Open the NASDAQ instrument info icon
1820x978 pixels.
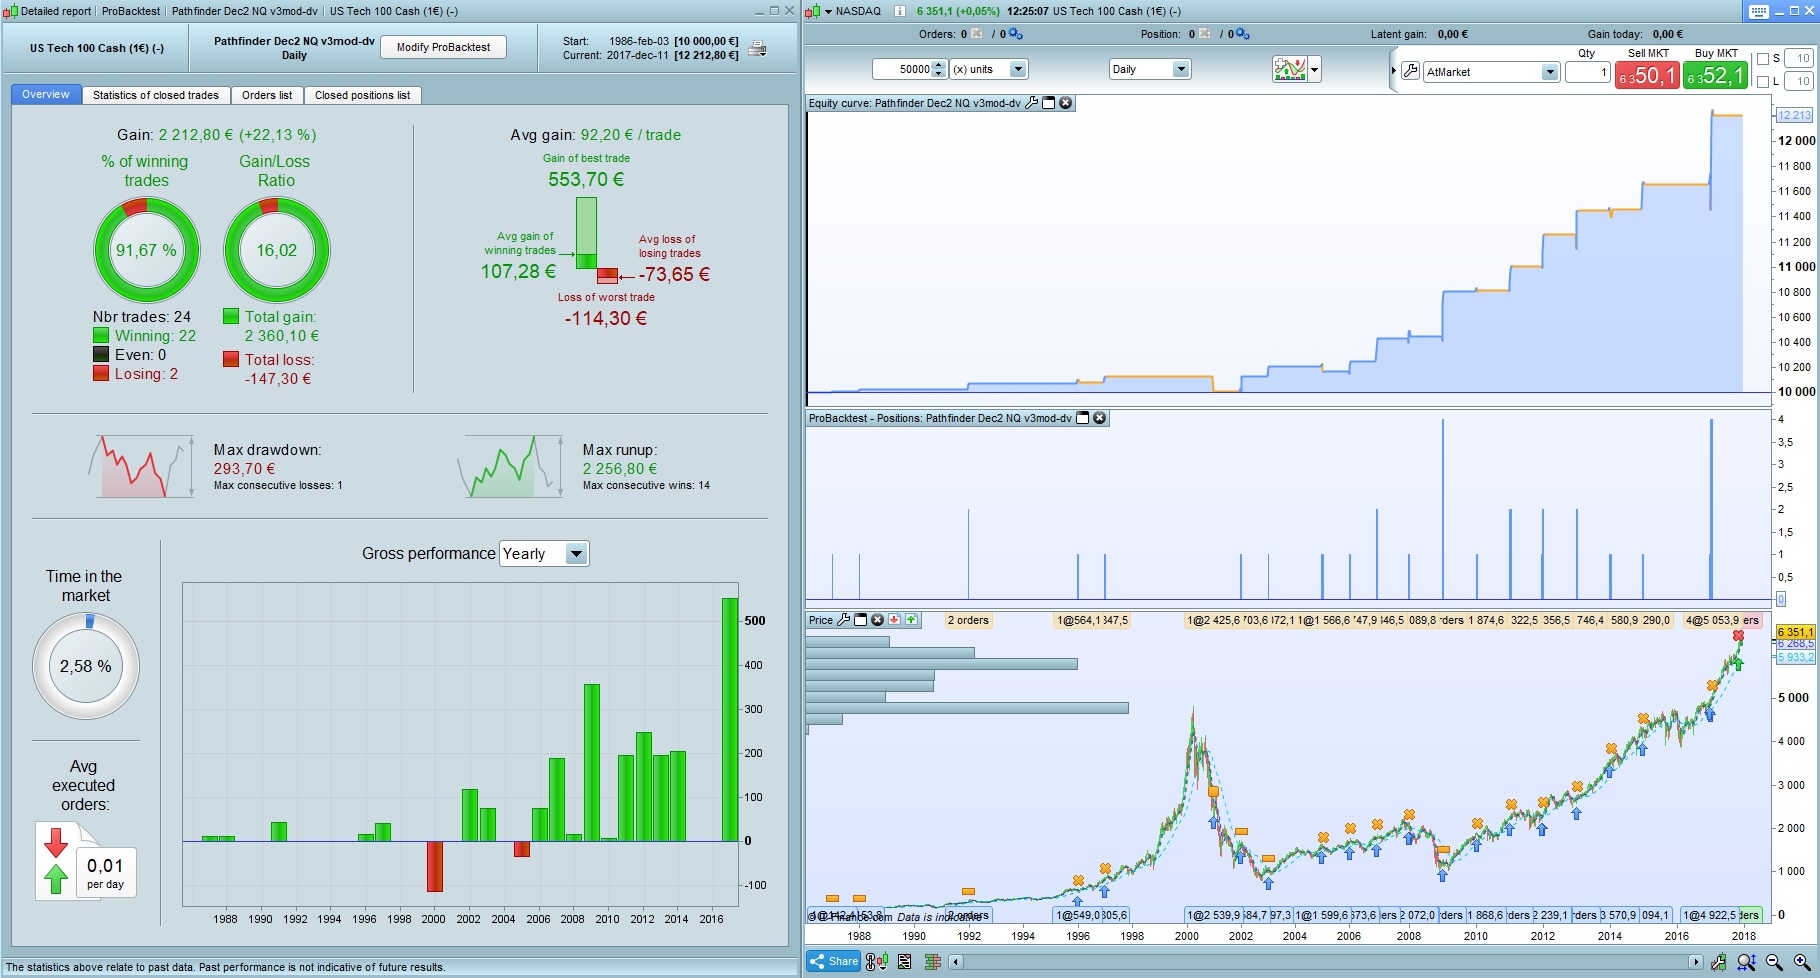coord(899,11)
